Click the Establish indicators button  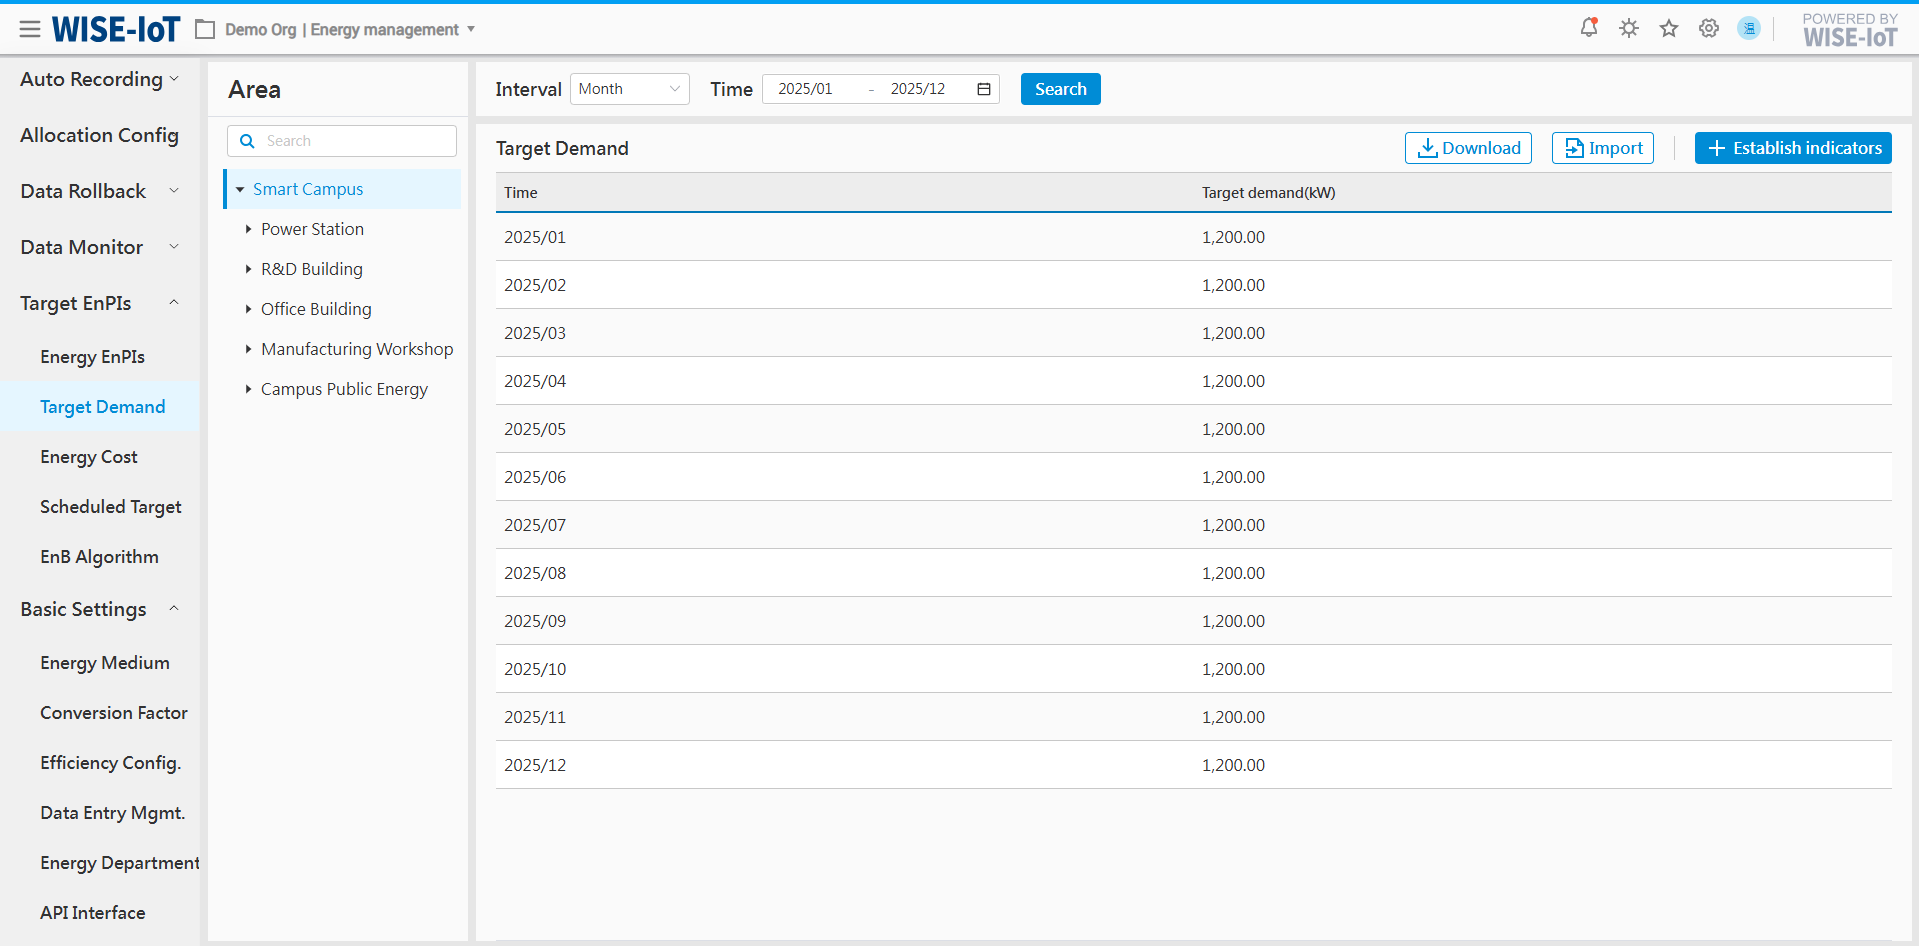(x=1792, y=148)
